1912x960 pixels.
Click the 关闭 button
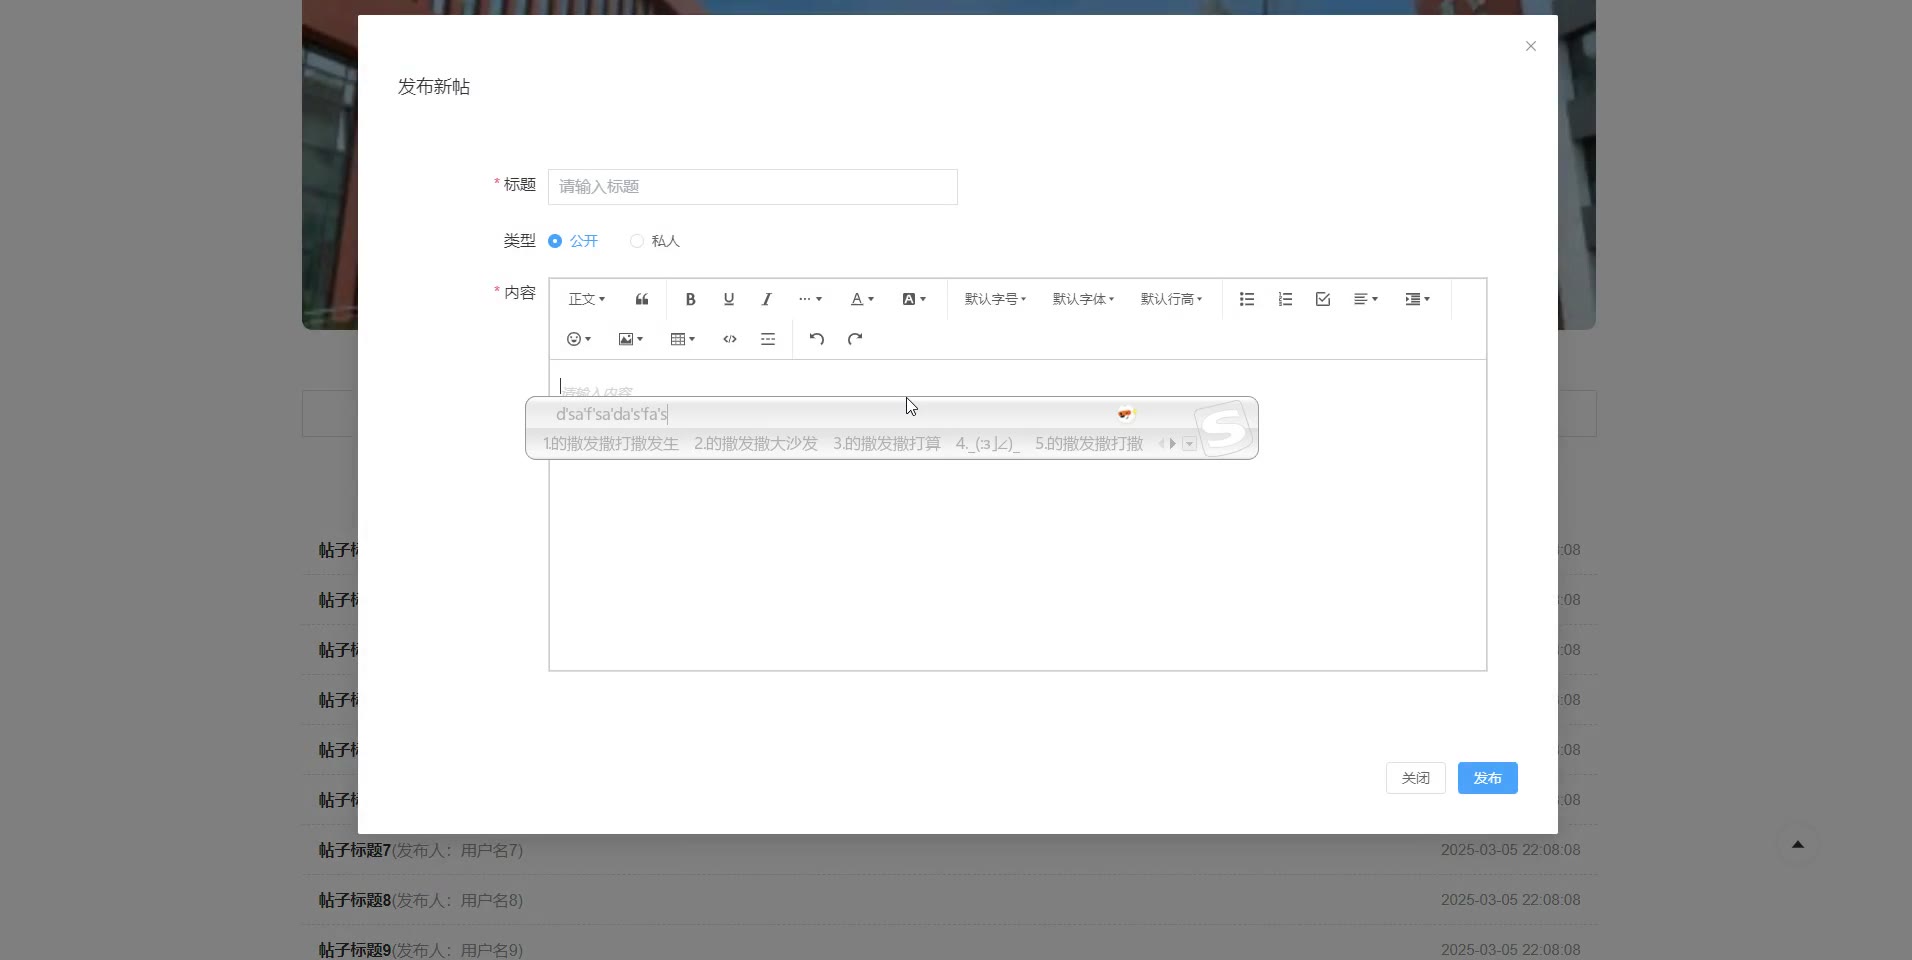pos(1416,778)
